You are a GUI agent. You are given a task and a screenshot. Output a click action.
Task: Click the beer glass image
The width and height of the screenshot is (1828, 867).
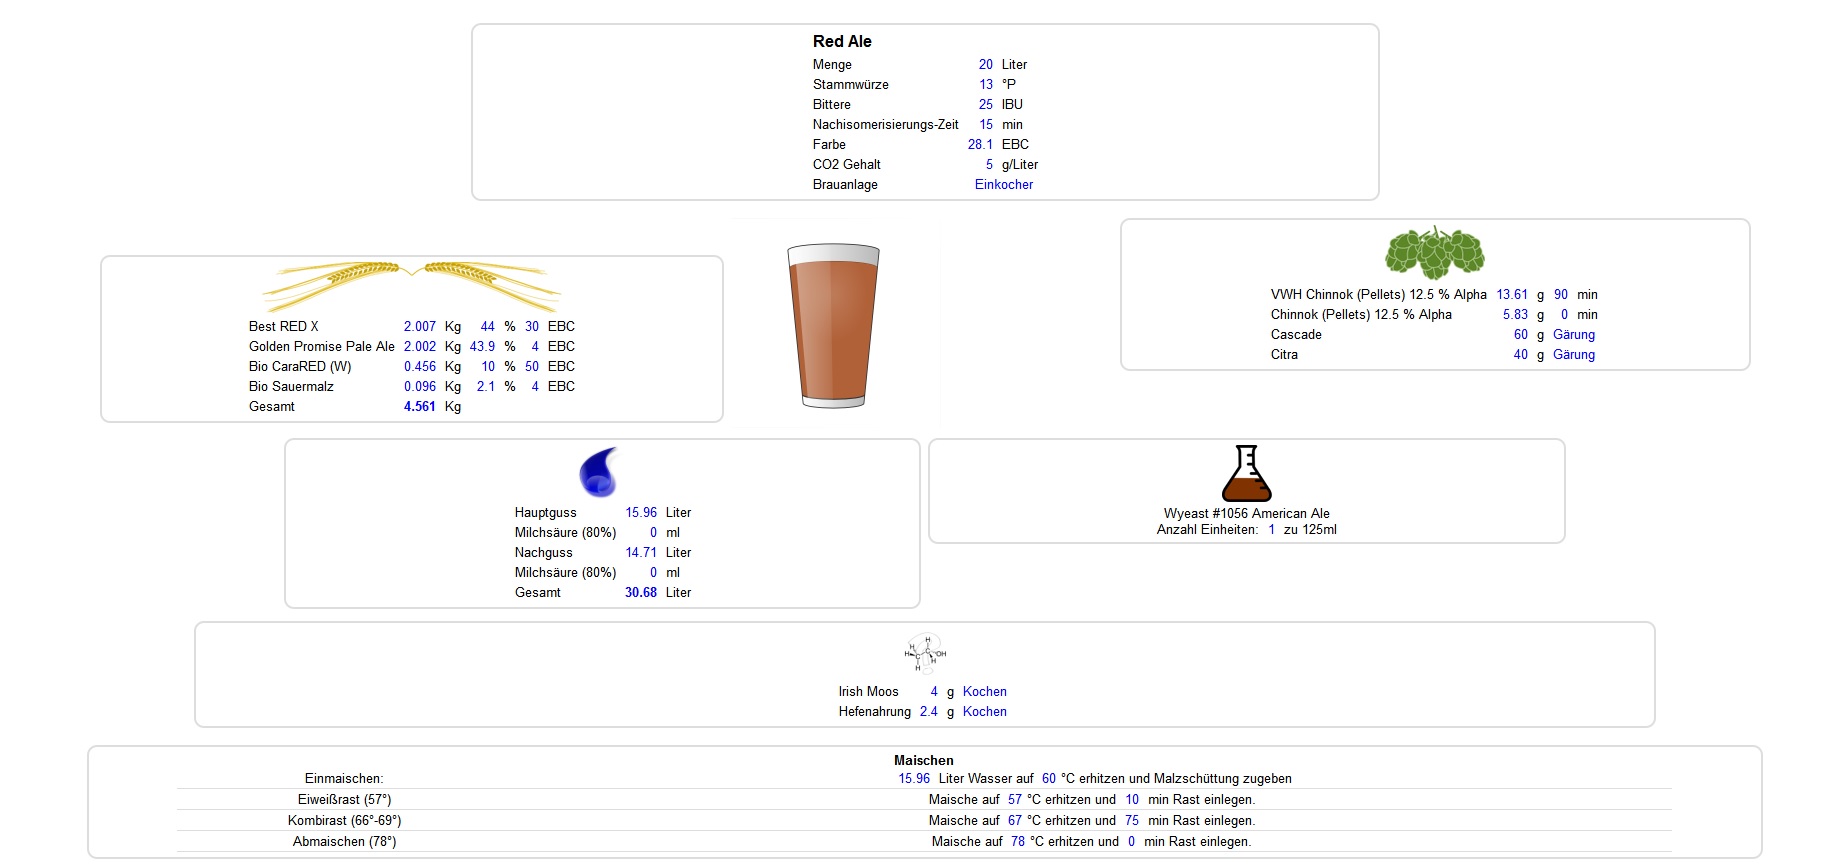(833, 326)
